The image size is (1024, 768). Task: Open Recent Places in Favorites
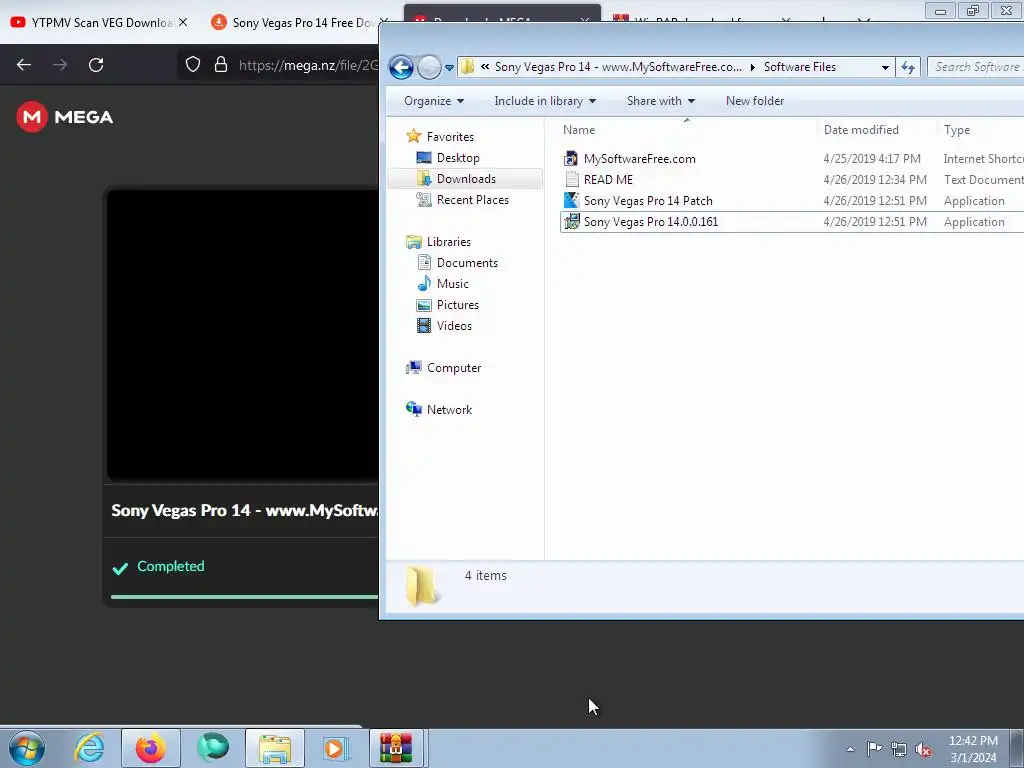click(x=472, y=200)
